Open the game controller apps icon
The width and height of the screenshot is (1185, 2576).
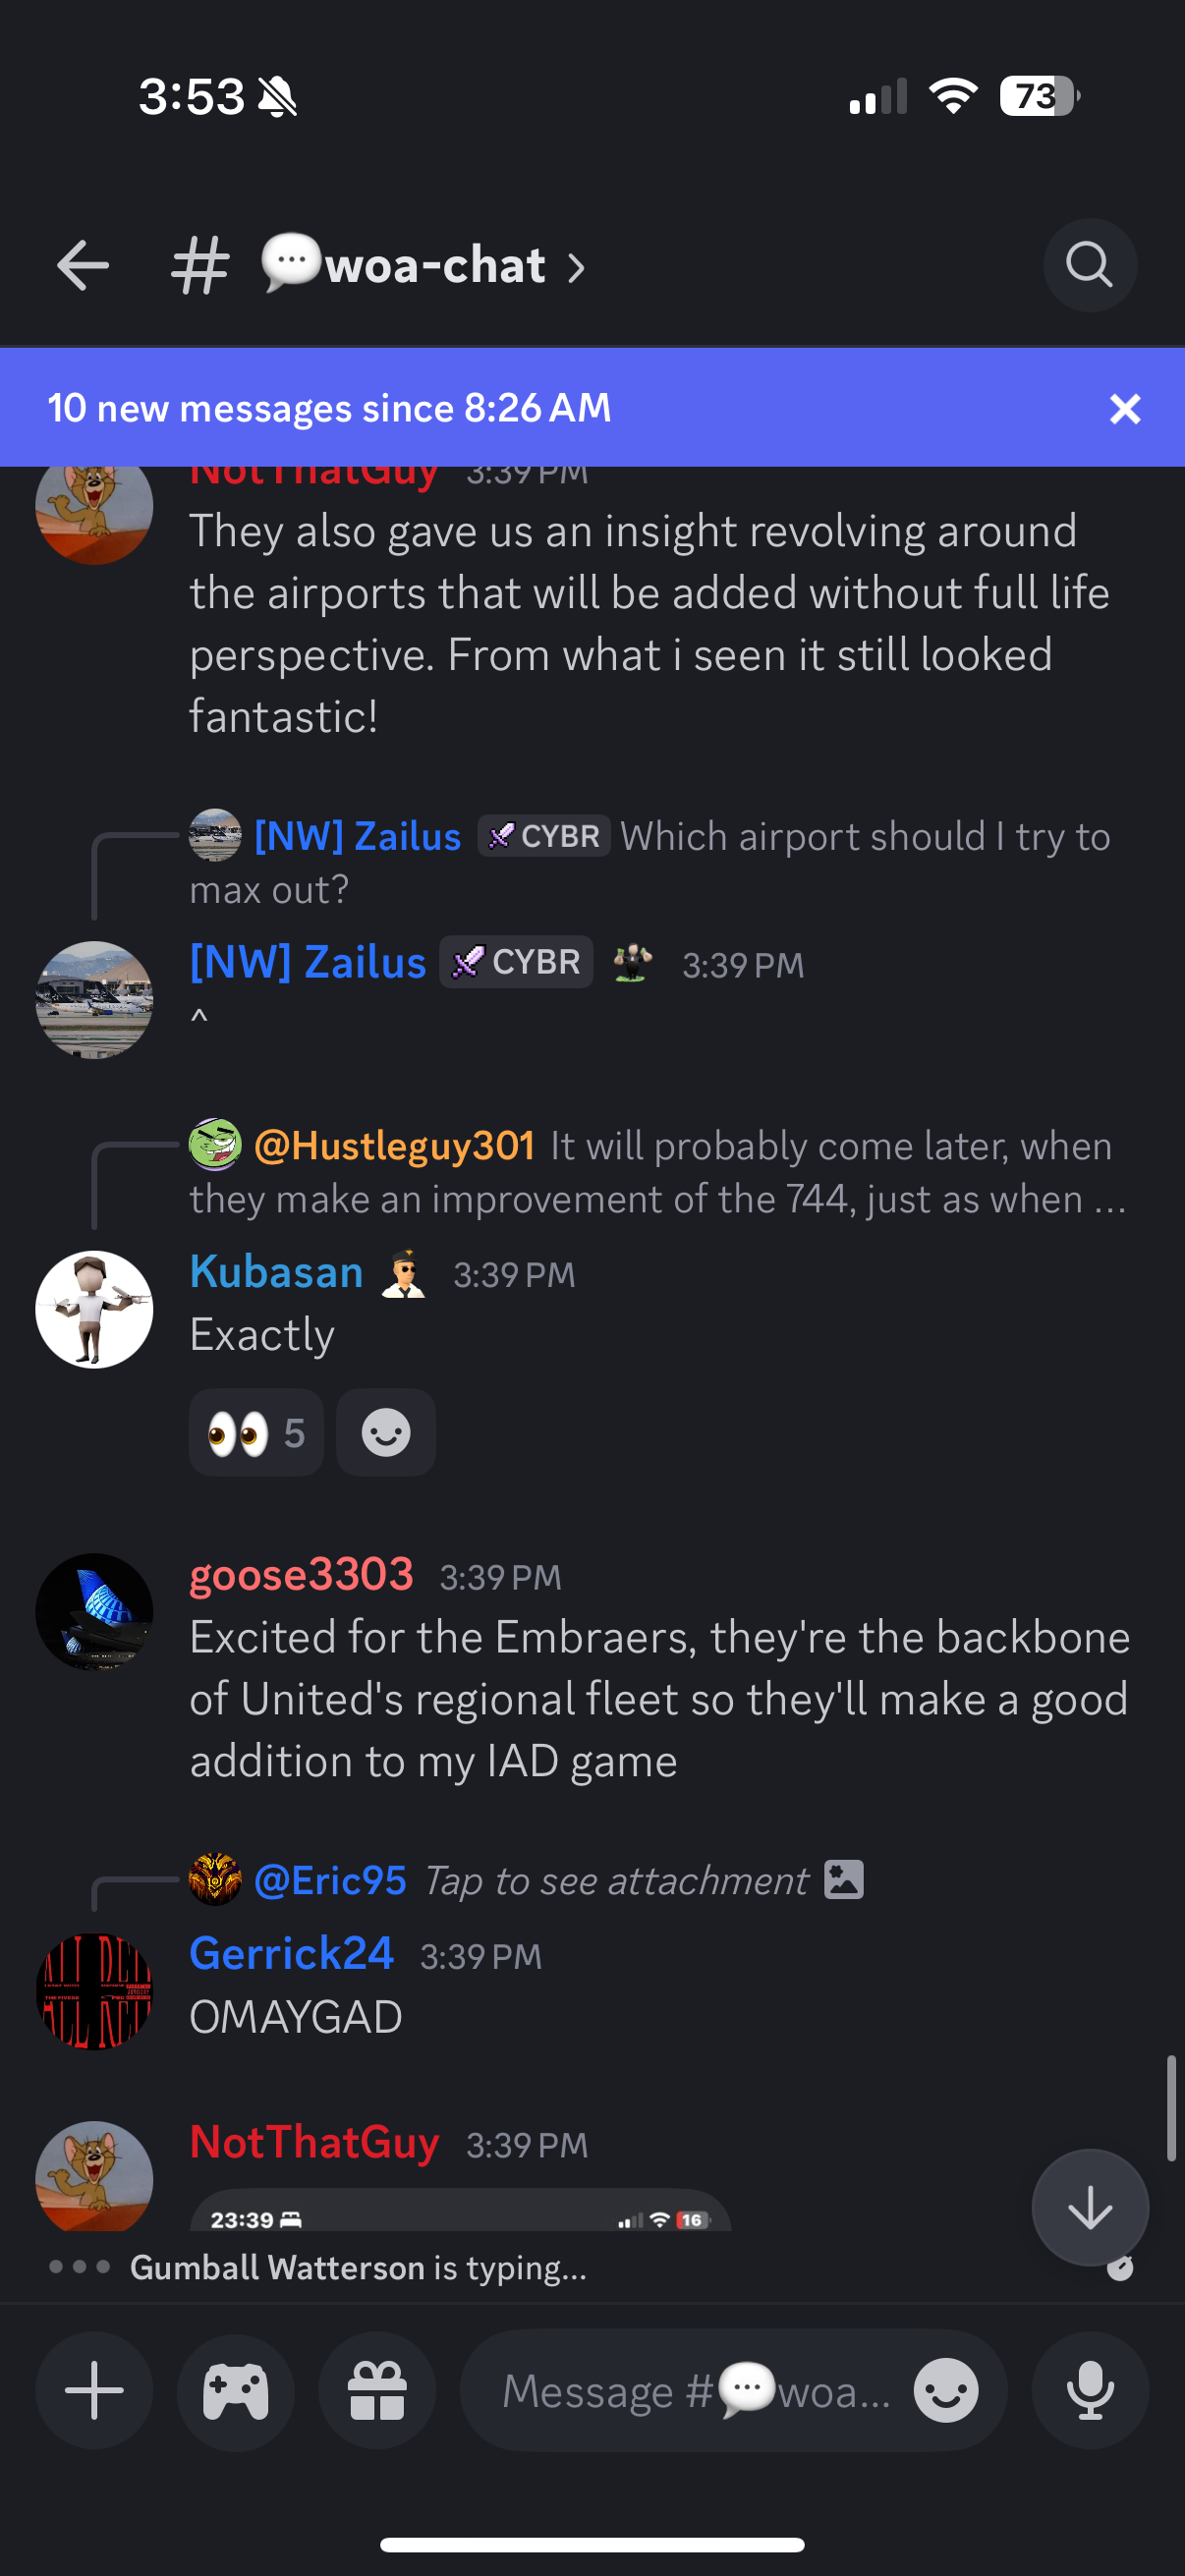[x=235, y=2390]
